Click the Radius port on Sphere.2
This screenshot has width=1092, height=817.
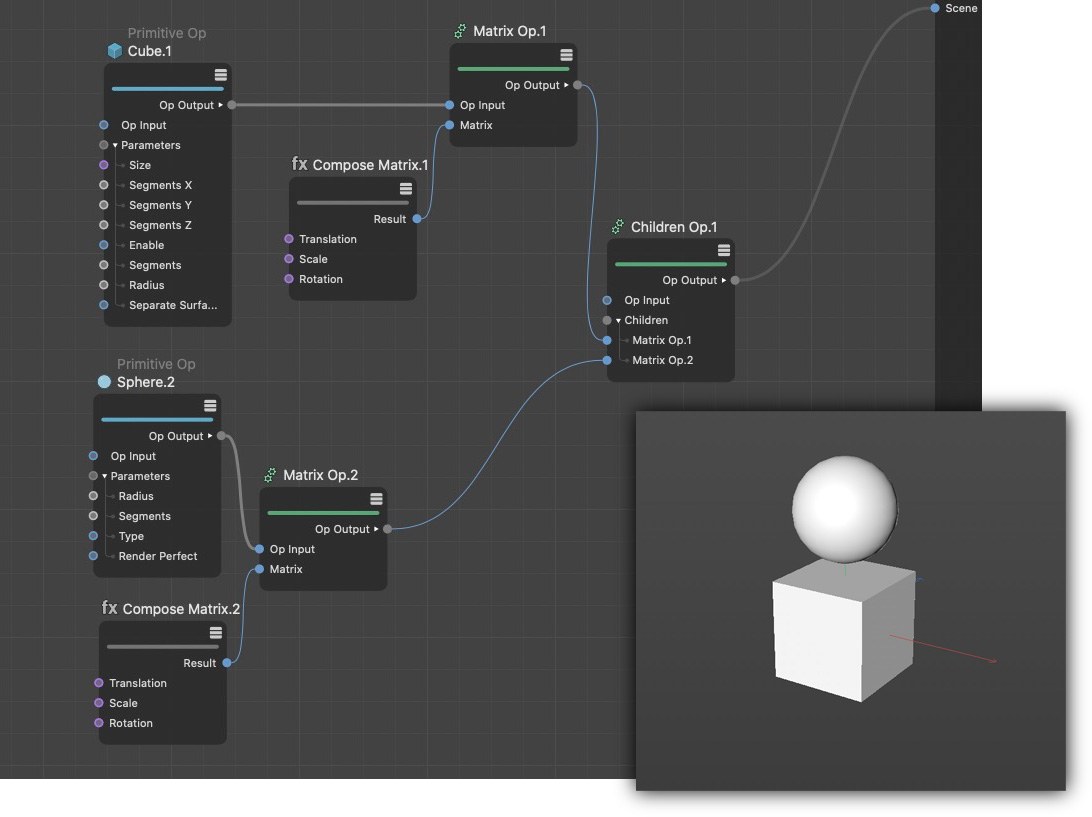94,496
